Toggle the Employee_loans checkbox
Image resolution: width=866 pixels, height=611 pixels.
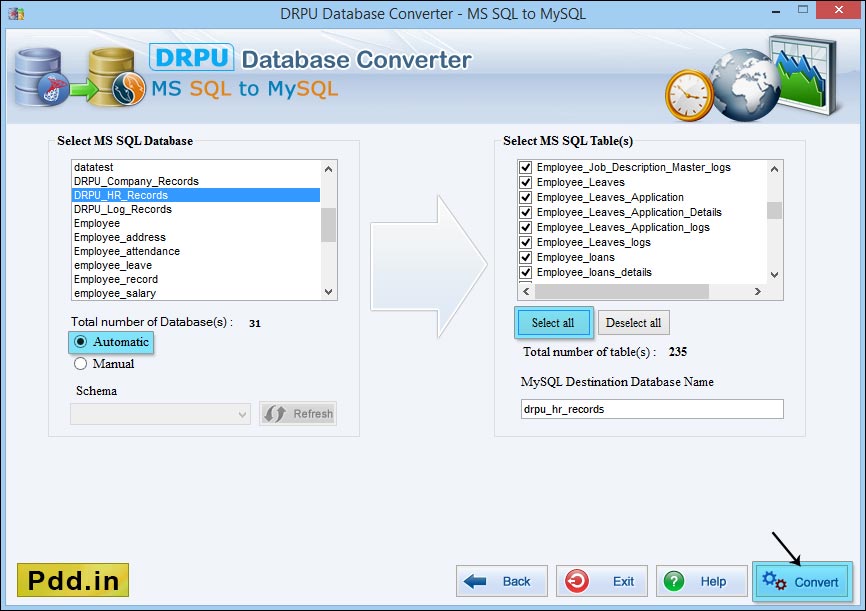pyautogui.click(x=525, y=257)
